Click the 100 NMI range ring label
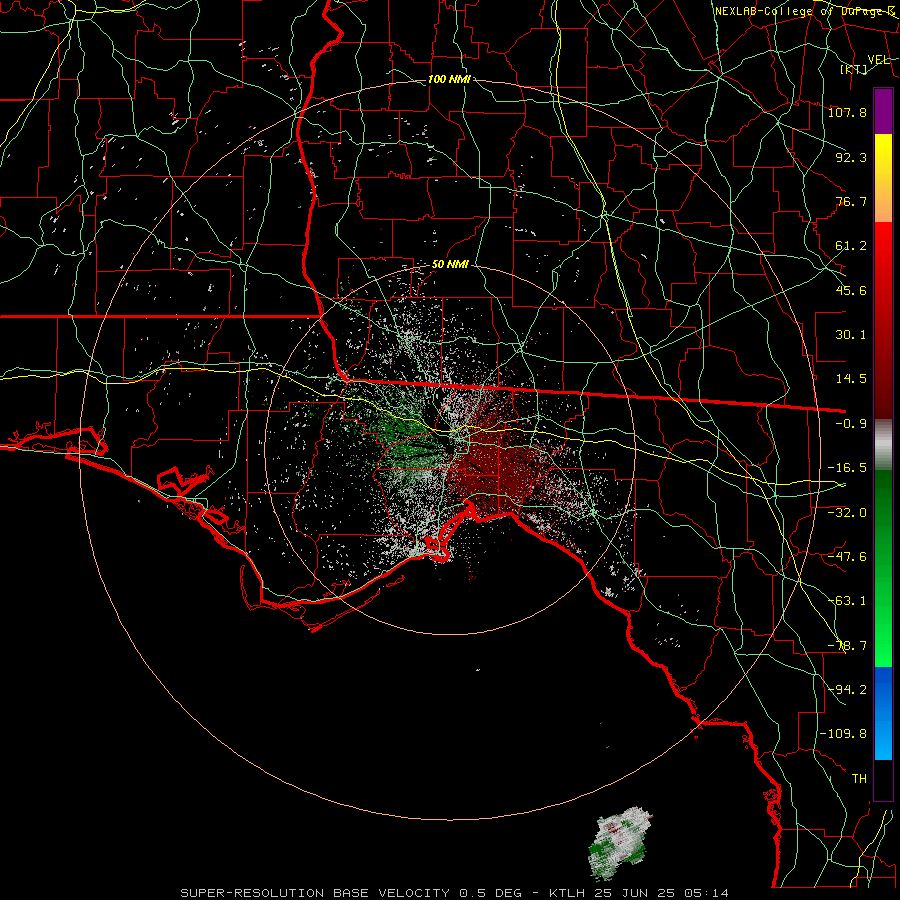The height and width of the screenshot is (900, 900). click(449, 79)
